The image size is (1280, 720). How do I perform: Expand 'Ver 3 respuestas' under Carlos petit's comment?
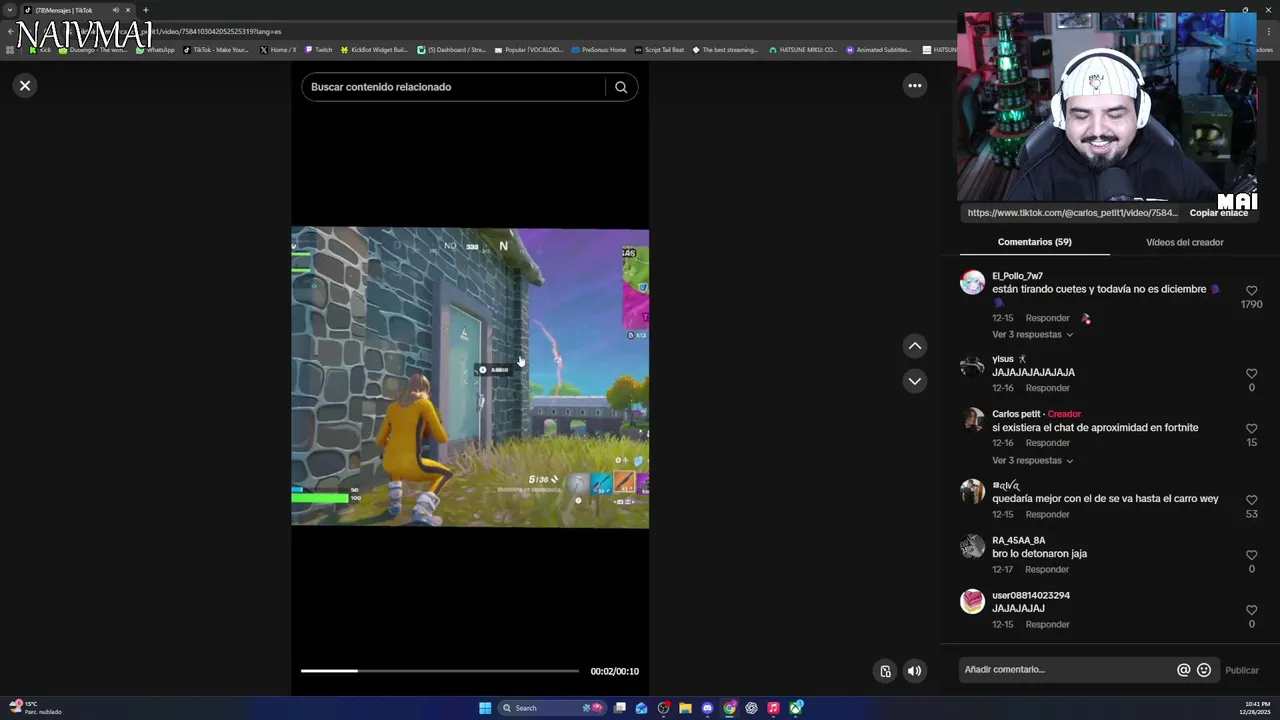(1032, 461)
